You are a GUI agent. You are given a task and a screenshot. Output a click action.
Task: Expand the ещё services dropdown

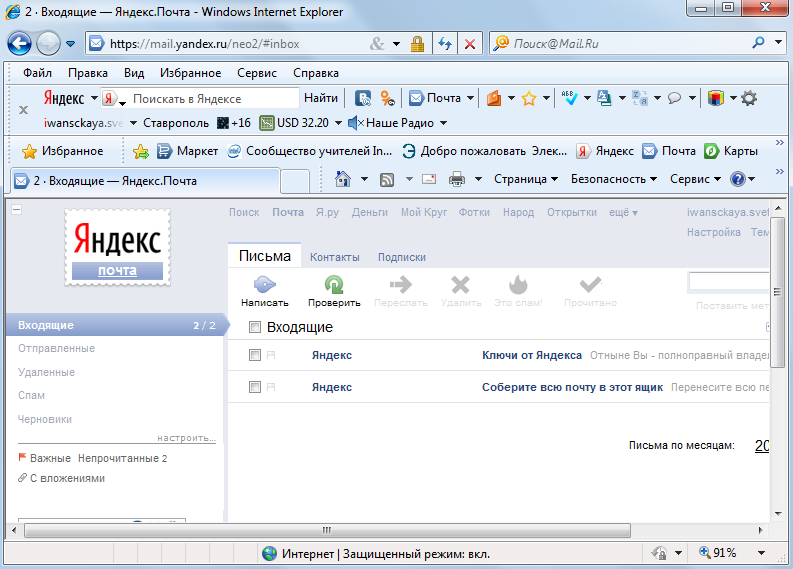(623, 212)
